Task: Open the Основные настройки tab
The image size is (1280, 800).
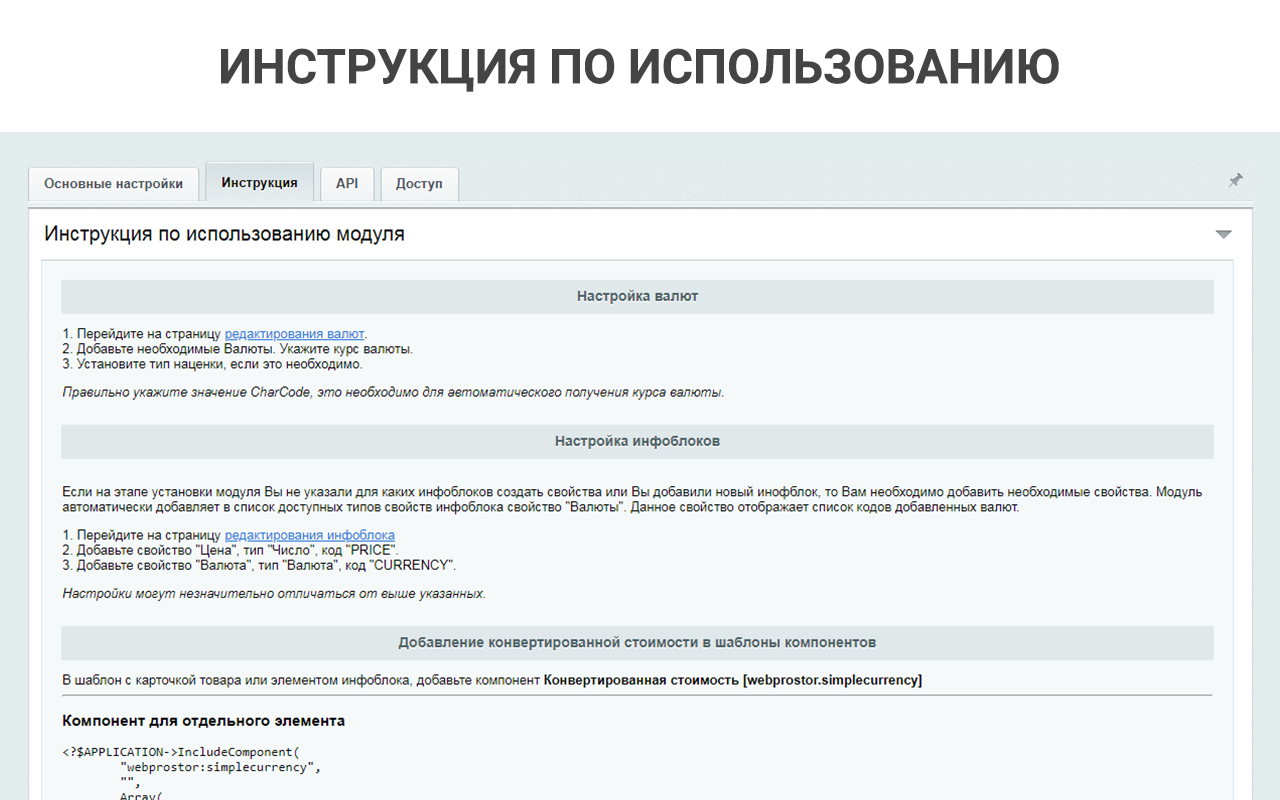Action: coord(113,184)
